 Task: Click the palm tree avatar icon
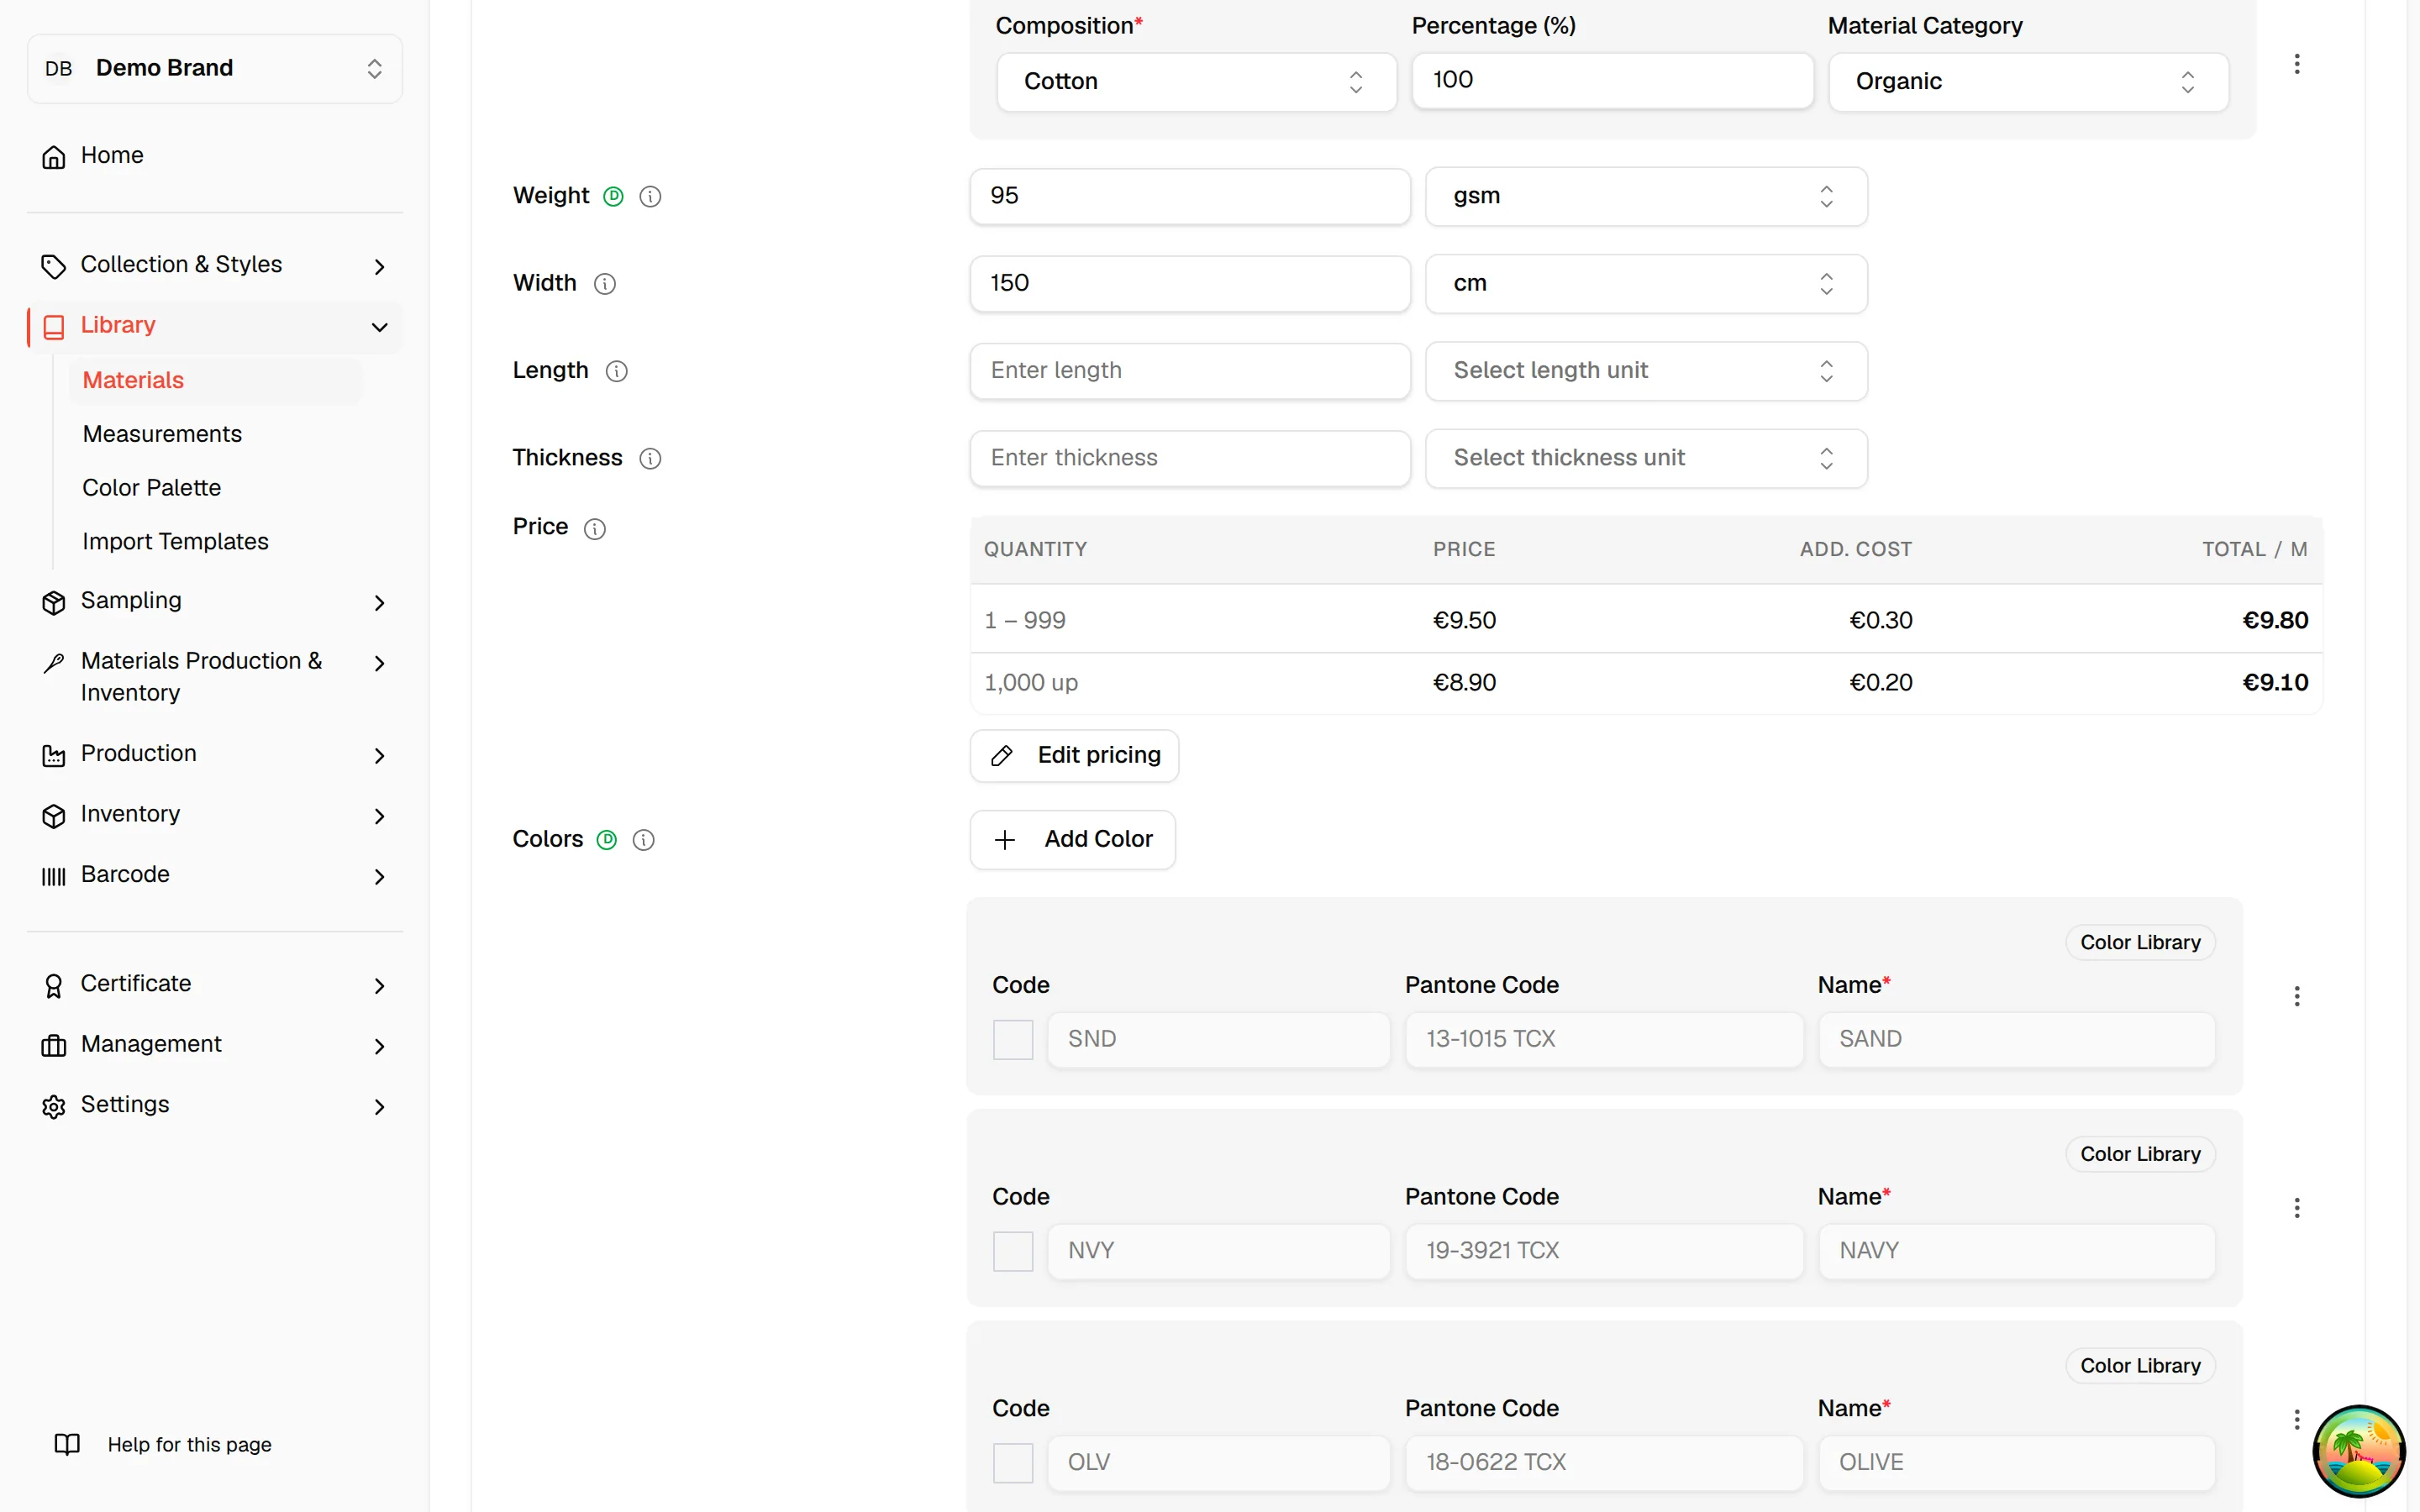tap(2359, 1451)
